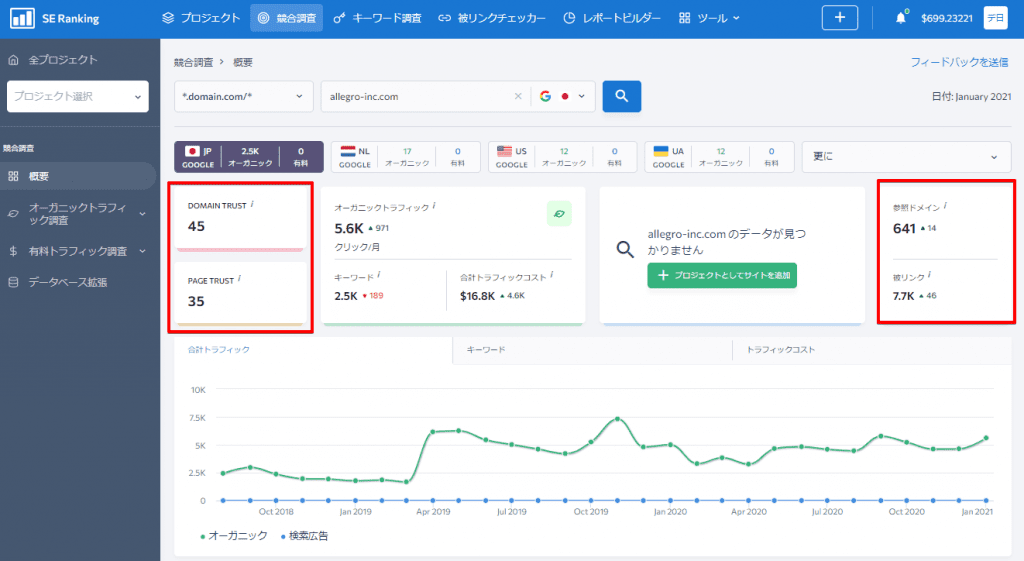1024x561 pixels.
Task: Click the blue search magnifier button
Action: (x=622, y=96)
